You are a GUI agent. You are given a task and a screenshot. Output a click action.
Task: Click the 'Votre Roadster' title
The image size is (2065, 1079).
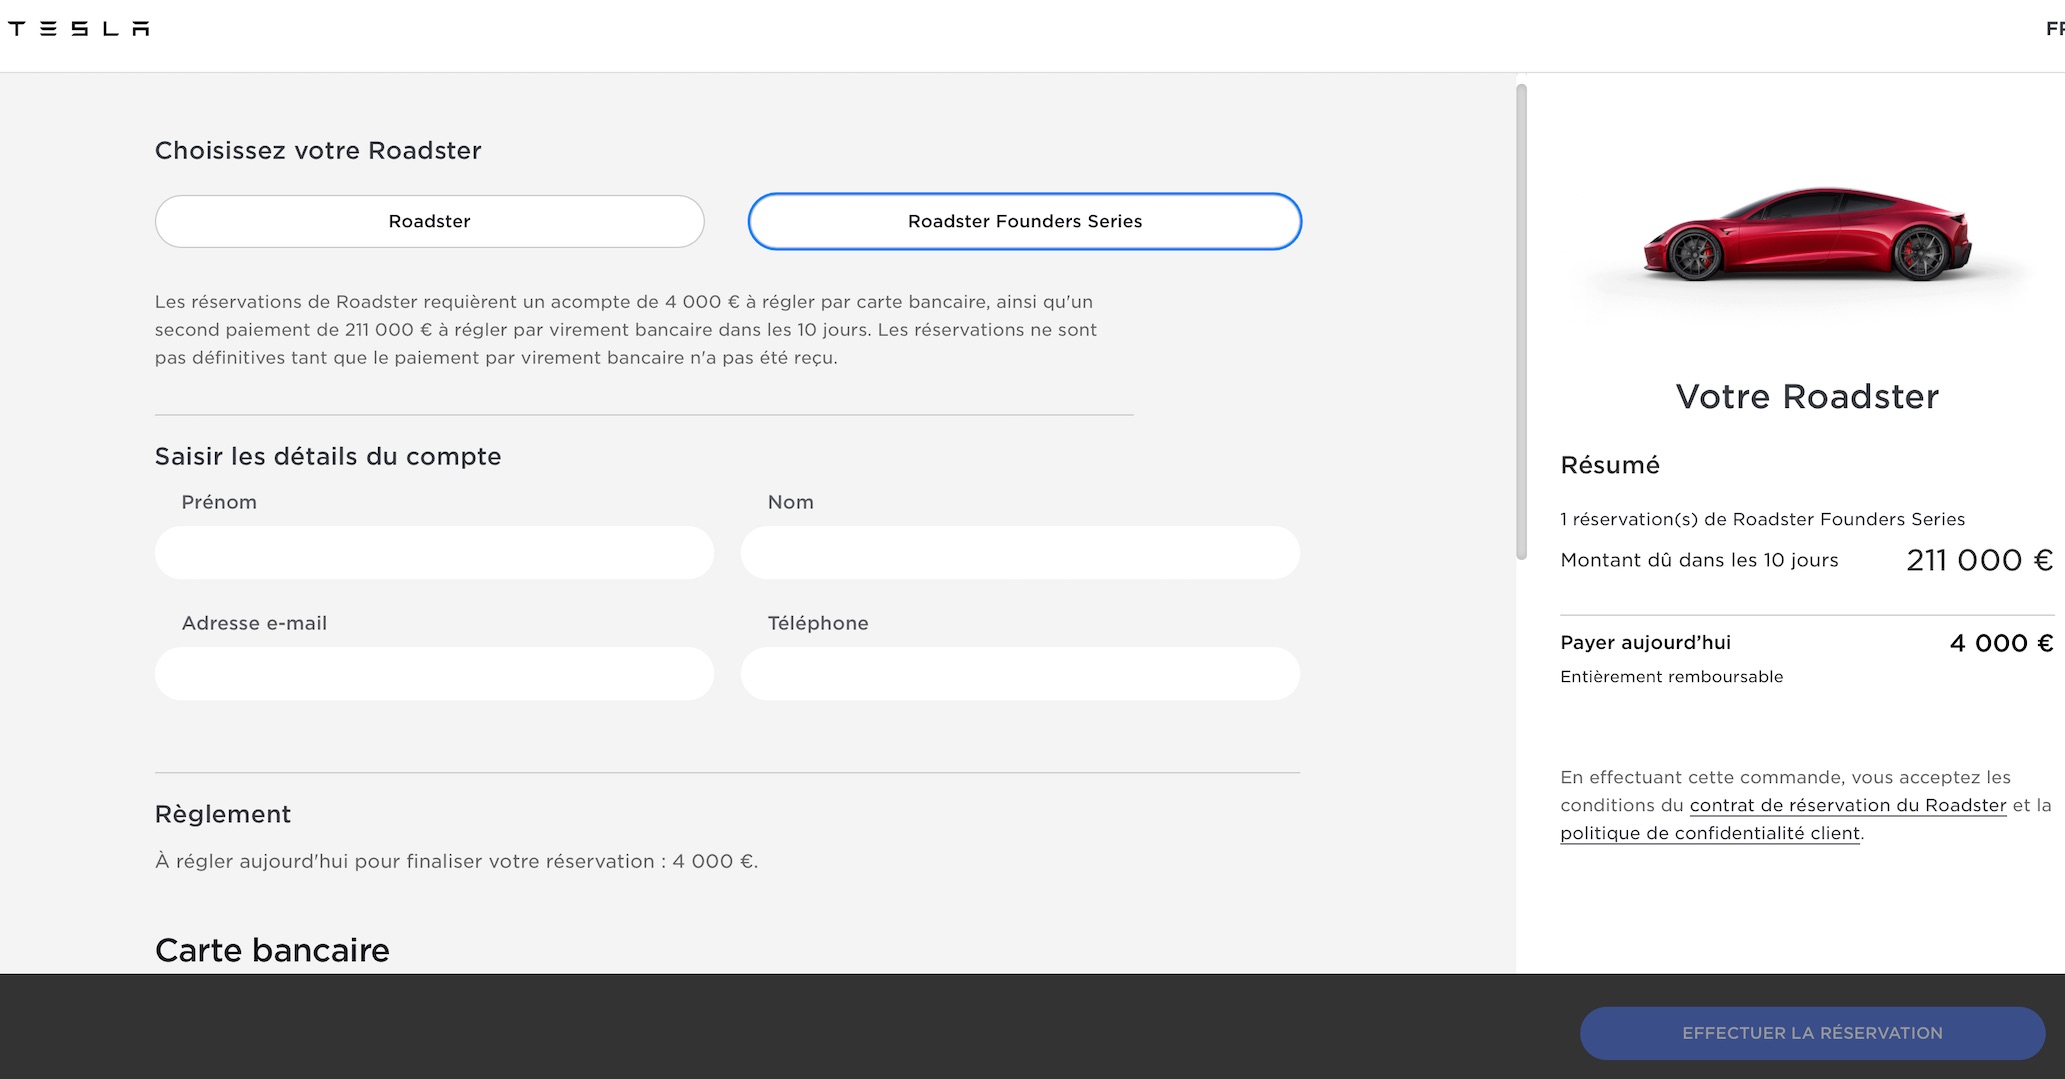[x=1807, y=396]
